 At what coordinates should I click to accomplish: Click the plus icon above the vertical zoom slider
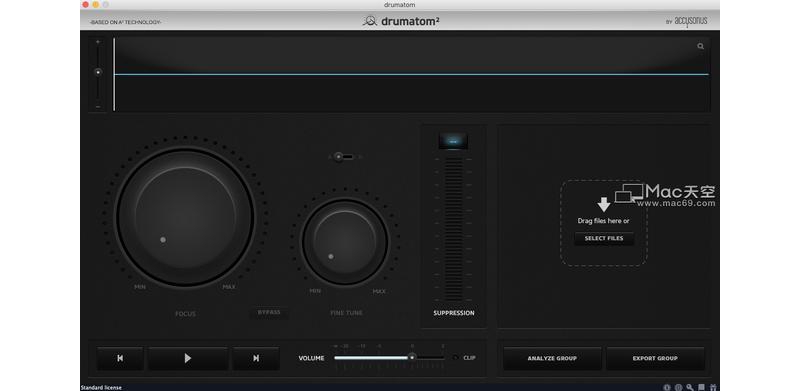[98, 42]
